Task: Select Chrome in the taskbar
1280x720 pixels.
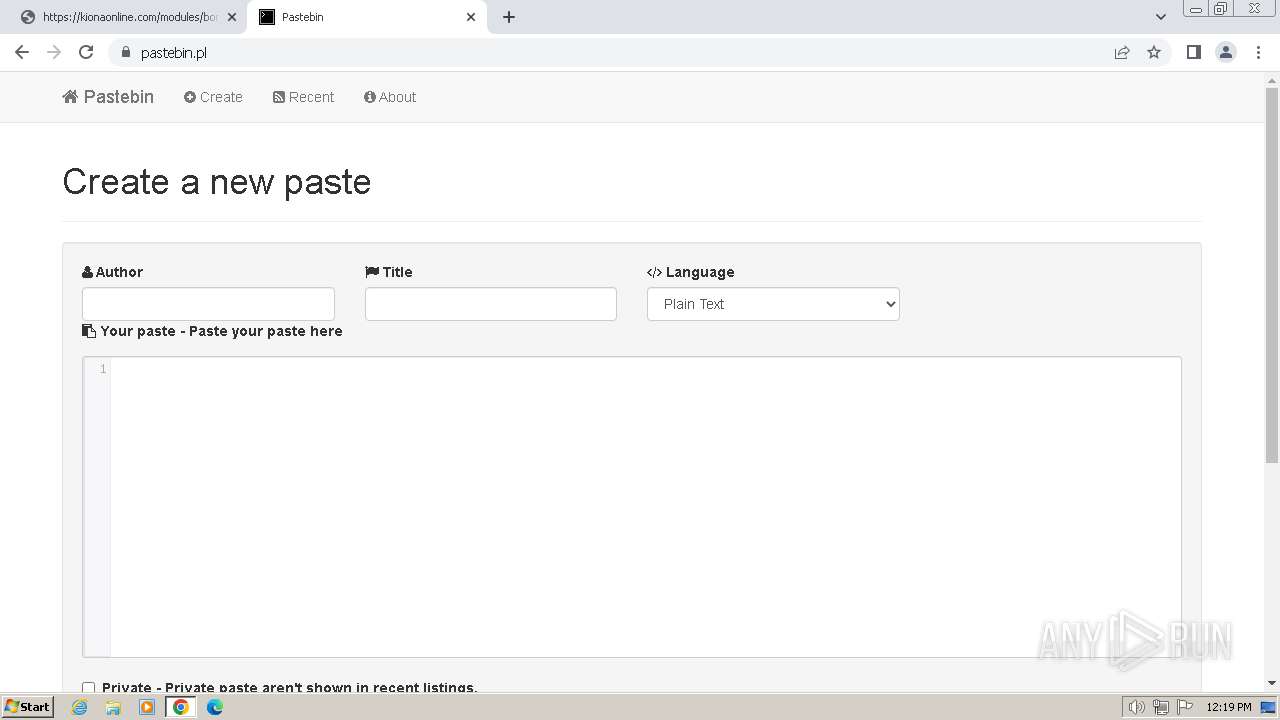Action: 180,707
